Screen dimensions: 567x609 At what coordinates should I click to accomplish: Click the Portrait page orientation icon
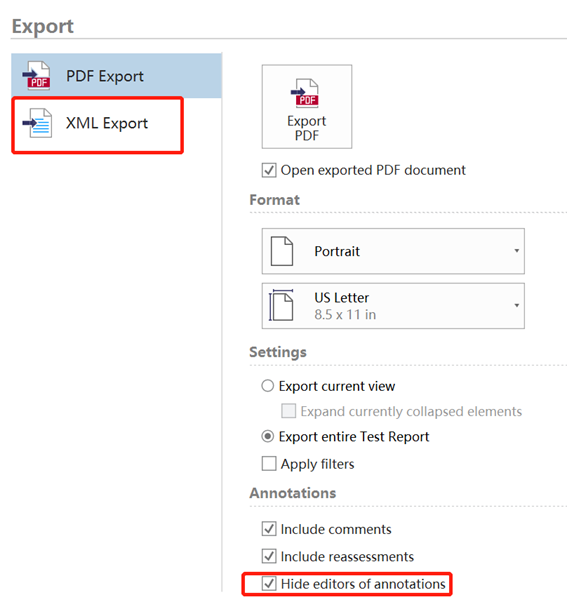click(282, 251)
